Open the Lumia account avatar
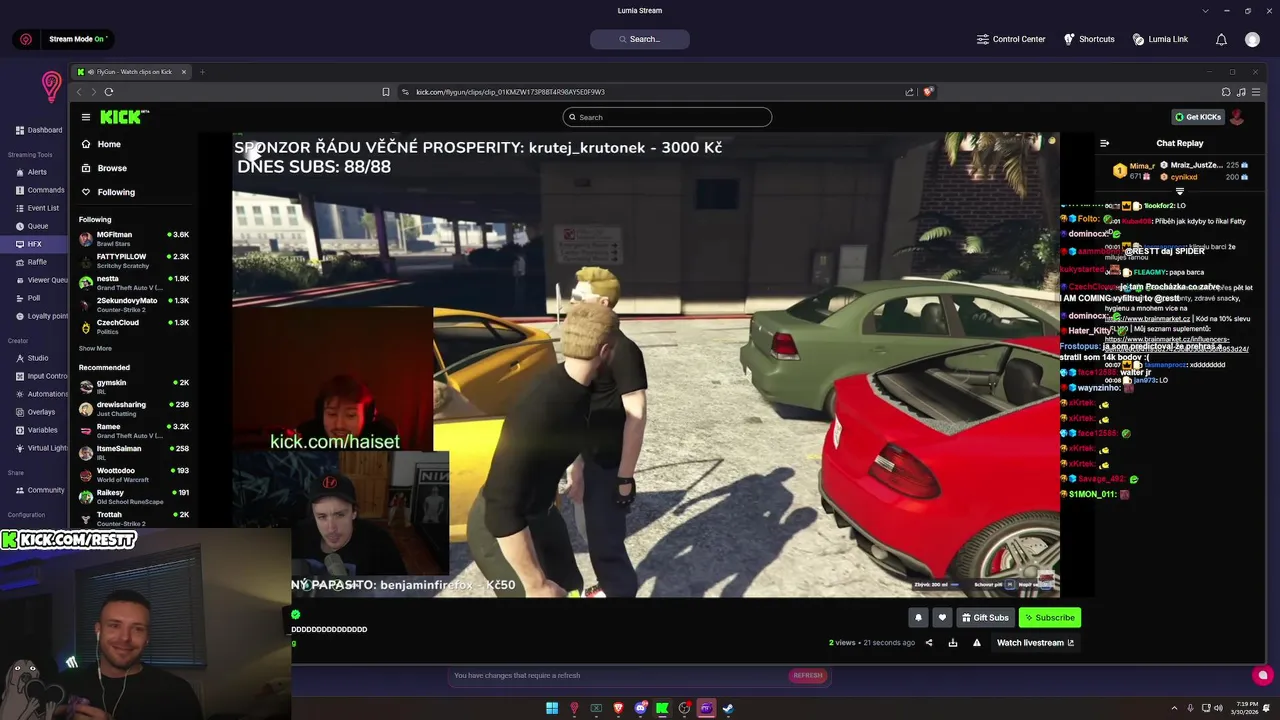 pos(1252,39)
